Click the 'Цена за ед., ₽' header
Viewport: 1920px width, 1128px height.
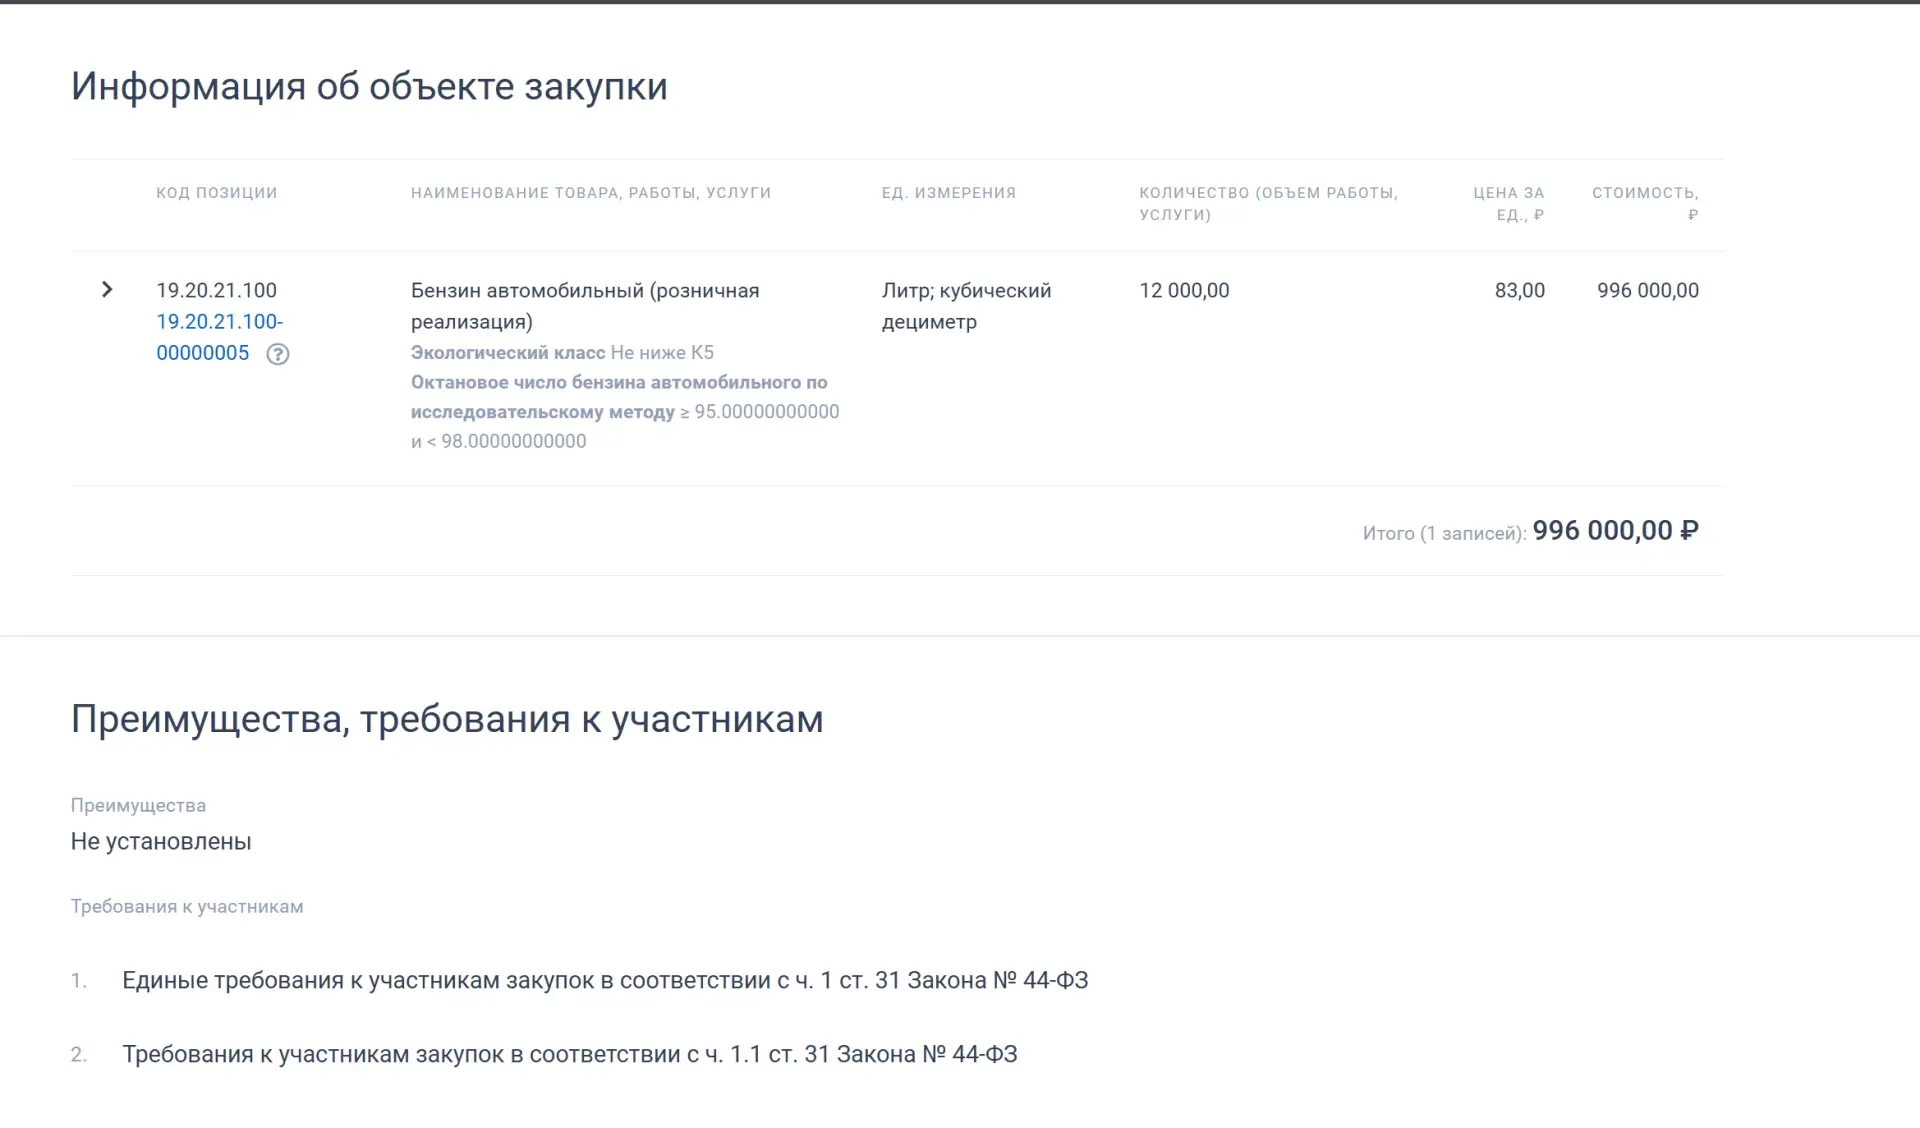pyautogui.click(x=1508, y=204)
